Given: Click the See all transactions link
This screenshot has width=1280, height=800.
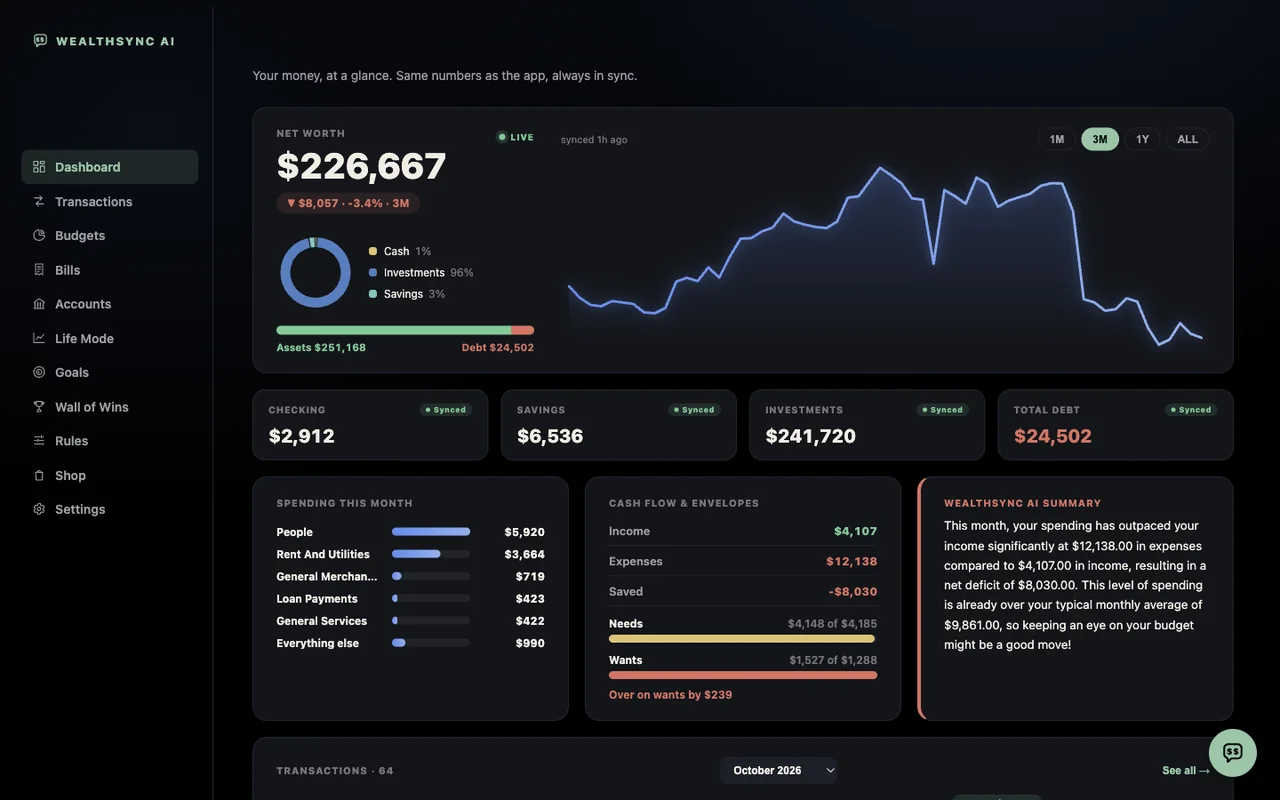Looking at the screenshot, I should 1186,771.
